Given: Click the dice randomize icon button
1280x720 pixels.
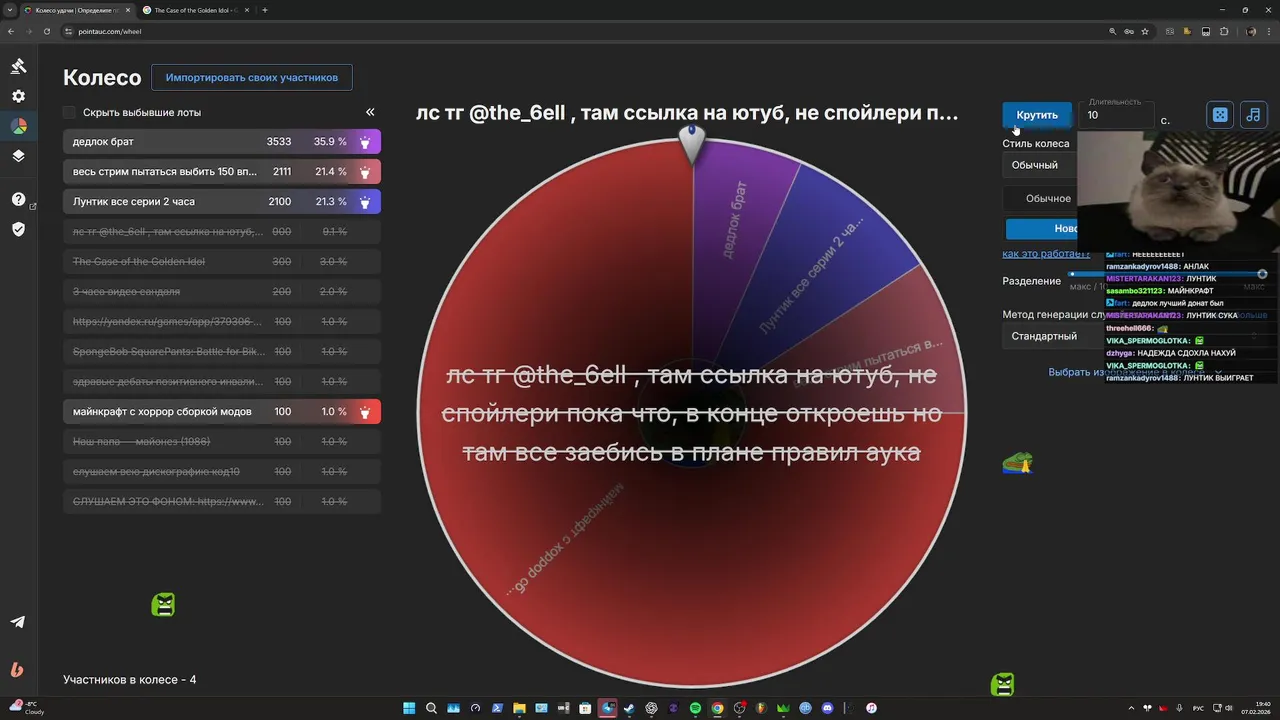Looking at the screenshot, I should pyautogui.click(x=1220, y=115).
